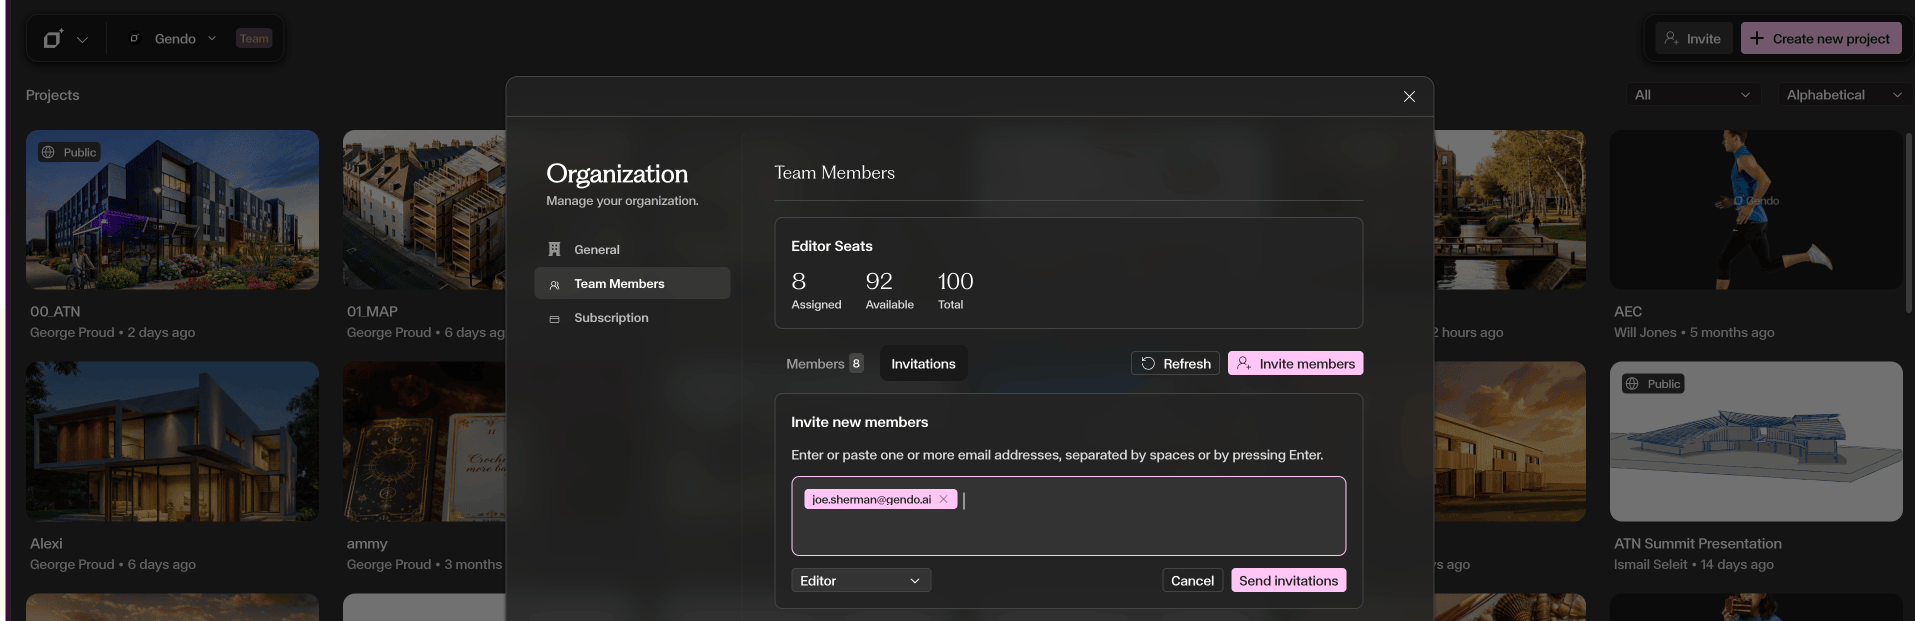Click the Invite button in top bar
1915x621 pixels.
tap(1693, 39)
